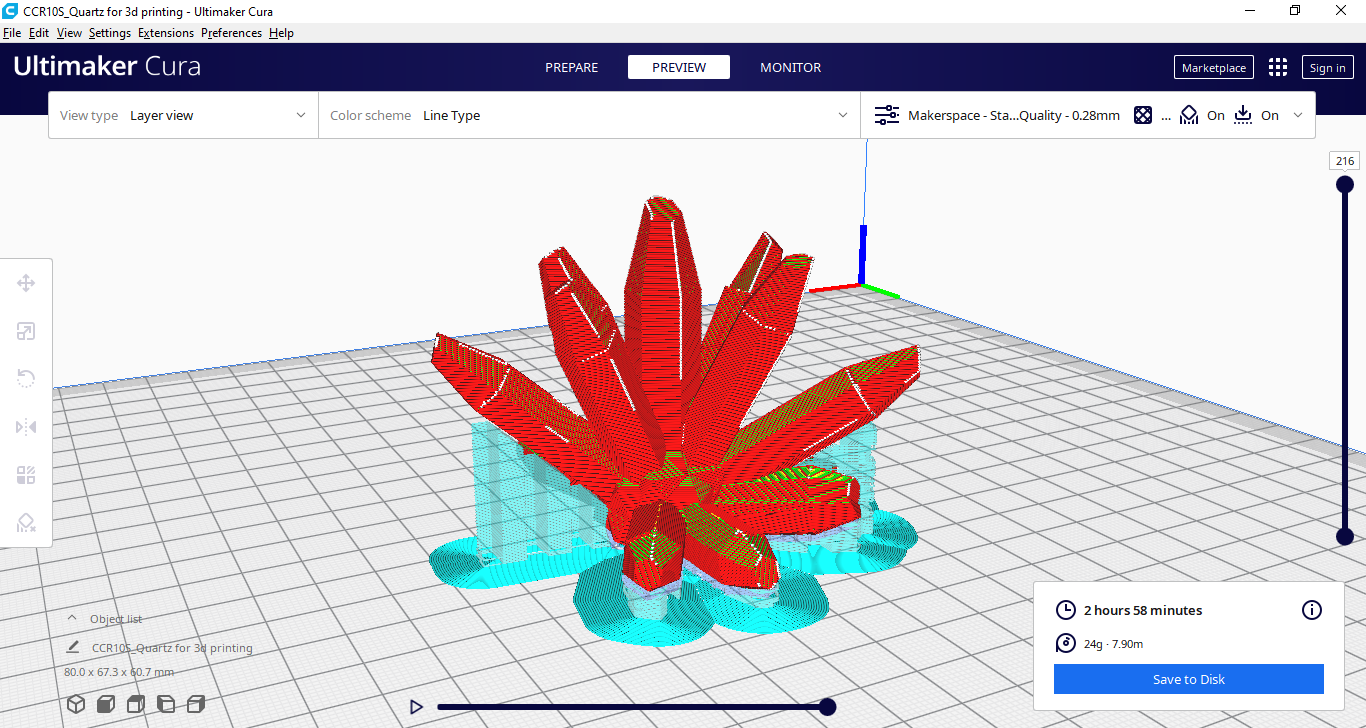Expand the Object list
Screen dimensions: 1366x728
tap(105, 619)
